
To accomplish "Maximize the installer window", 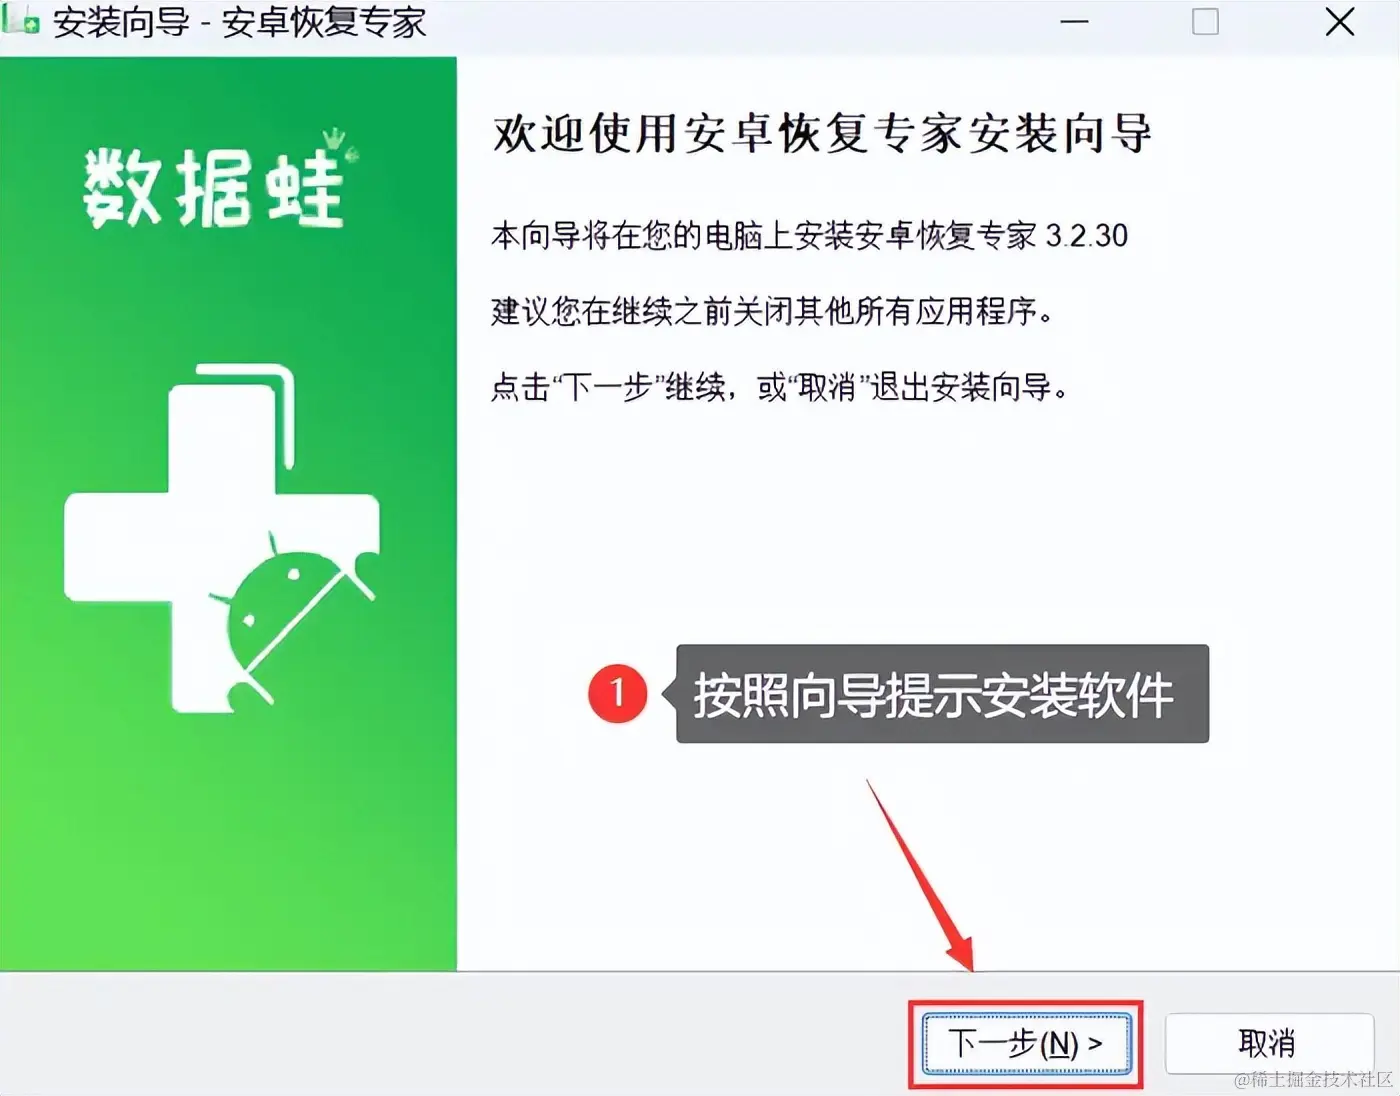I will point(1205,22).
